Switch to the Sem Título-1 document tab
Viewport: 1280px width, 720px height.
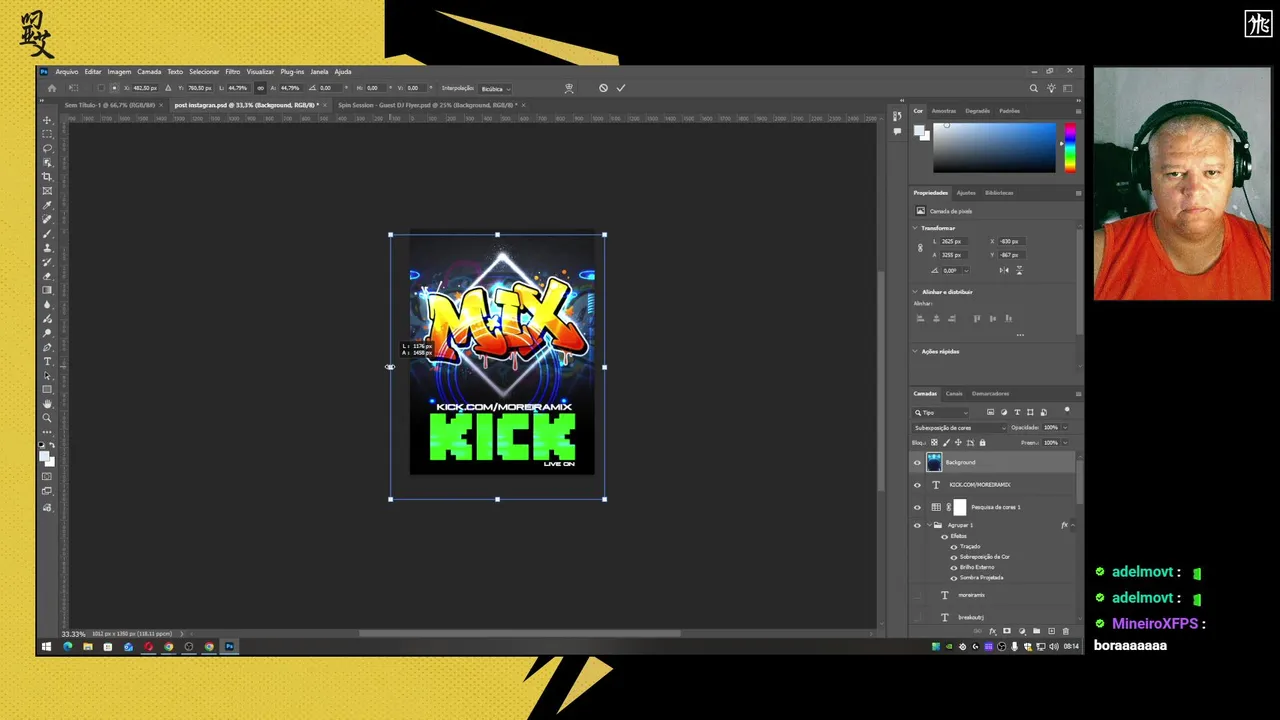coord(110,105)
